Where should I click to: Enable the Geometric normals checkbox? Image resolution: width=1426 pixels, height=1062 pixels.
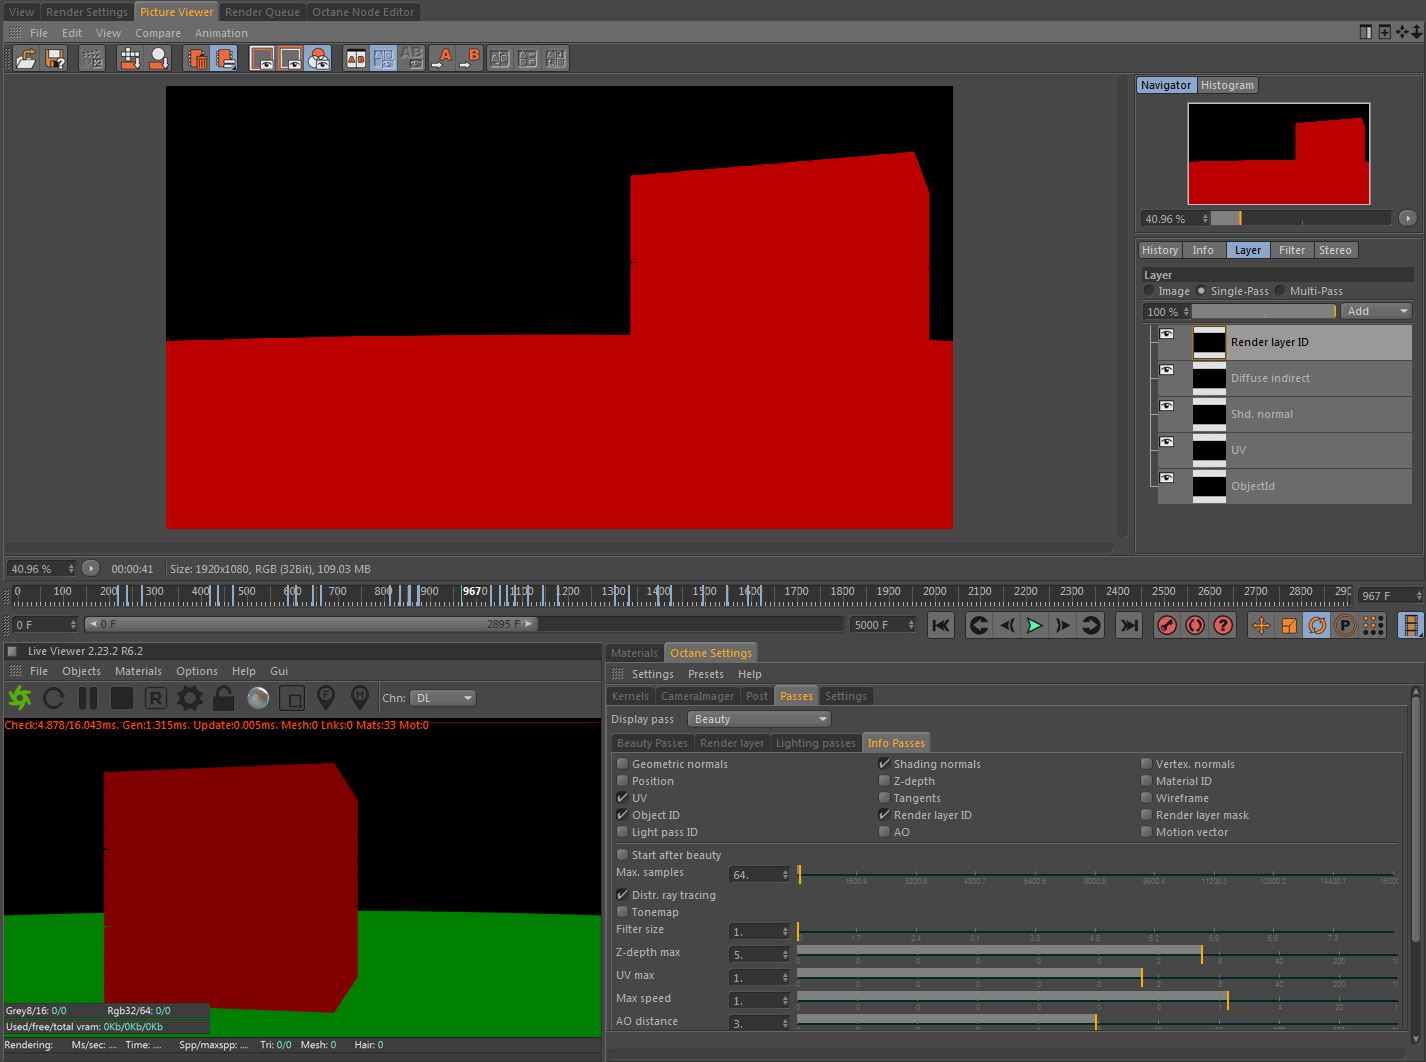623,764
